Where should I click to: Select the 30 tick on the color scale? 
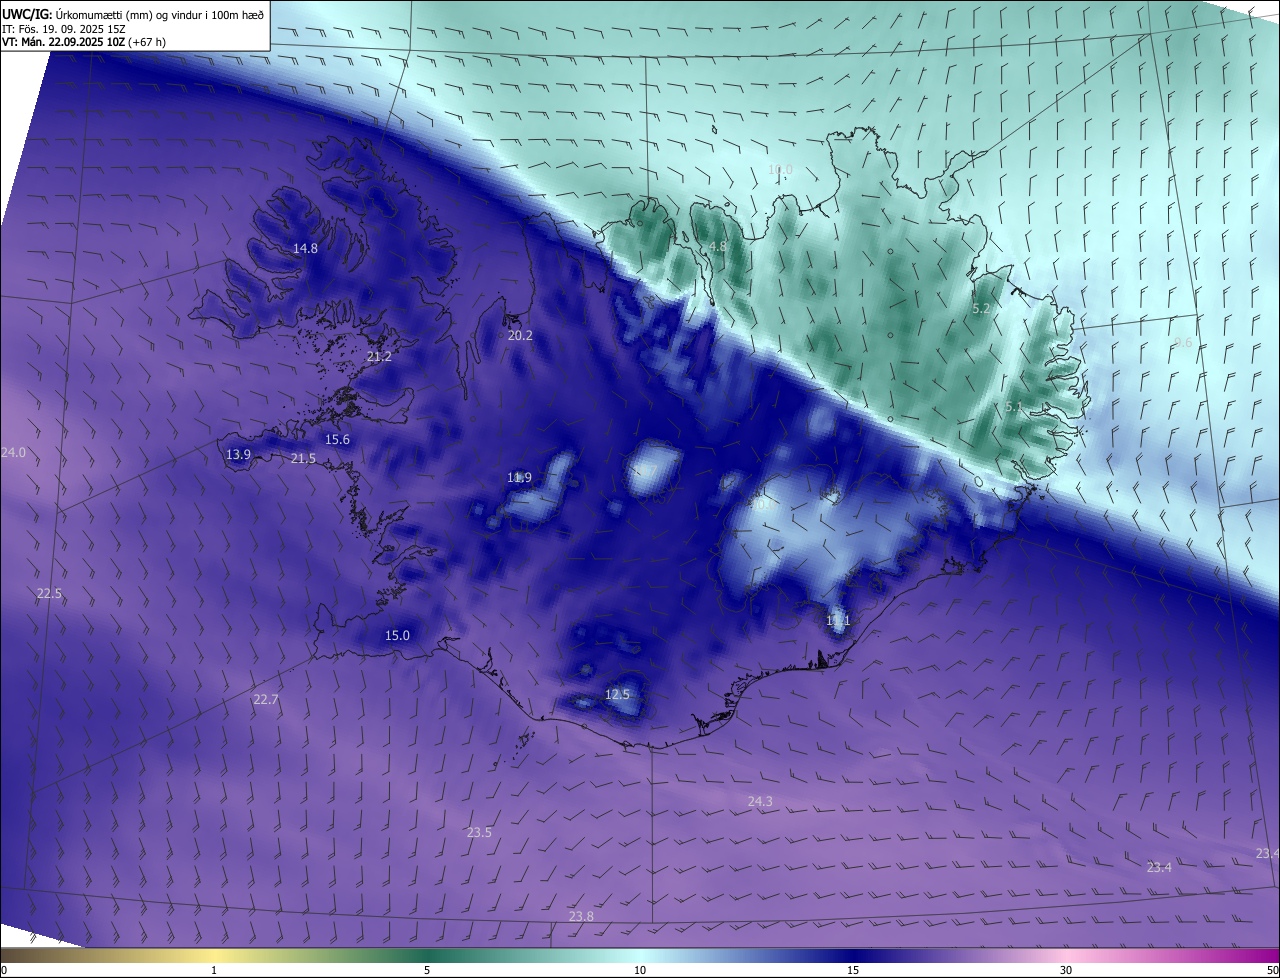click(x=1066, y=970)
